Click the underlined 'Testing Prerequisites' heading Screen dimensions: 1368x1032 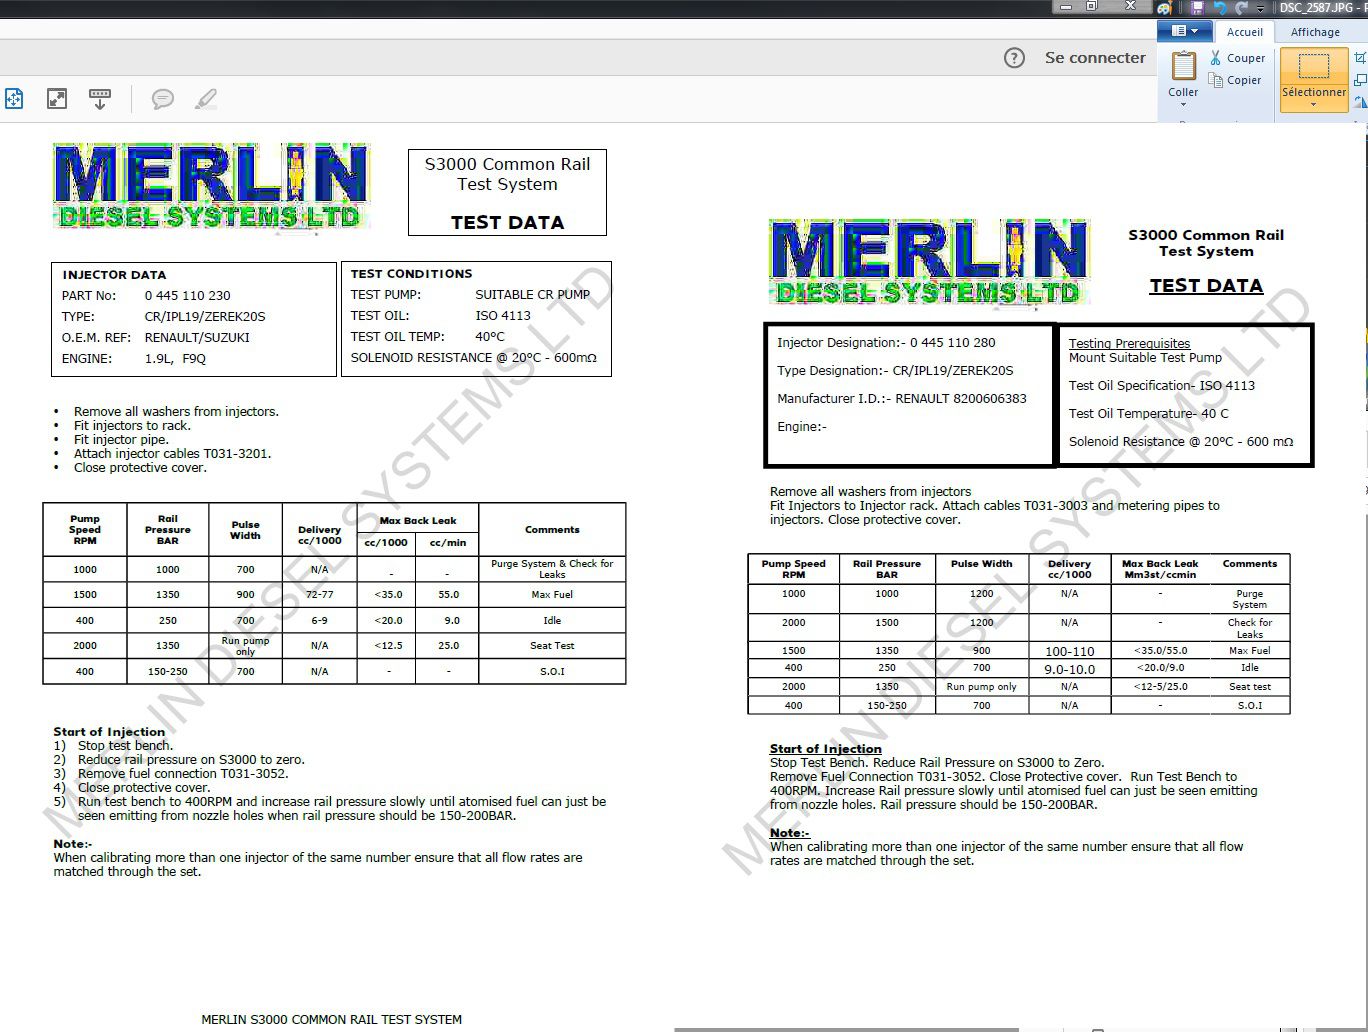click(x=1129, y=343)
